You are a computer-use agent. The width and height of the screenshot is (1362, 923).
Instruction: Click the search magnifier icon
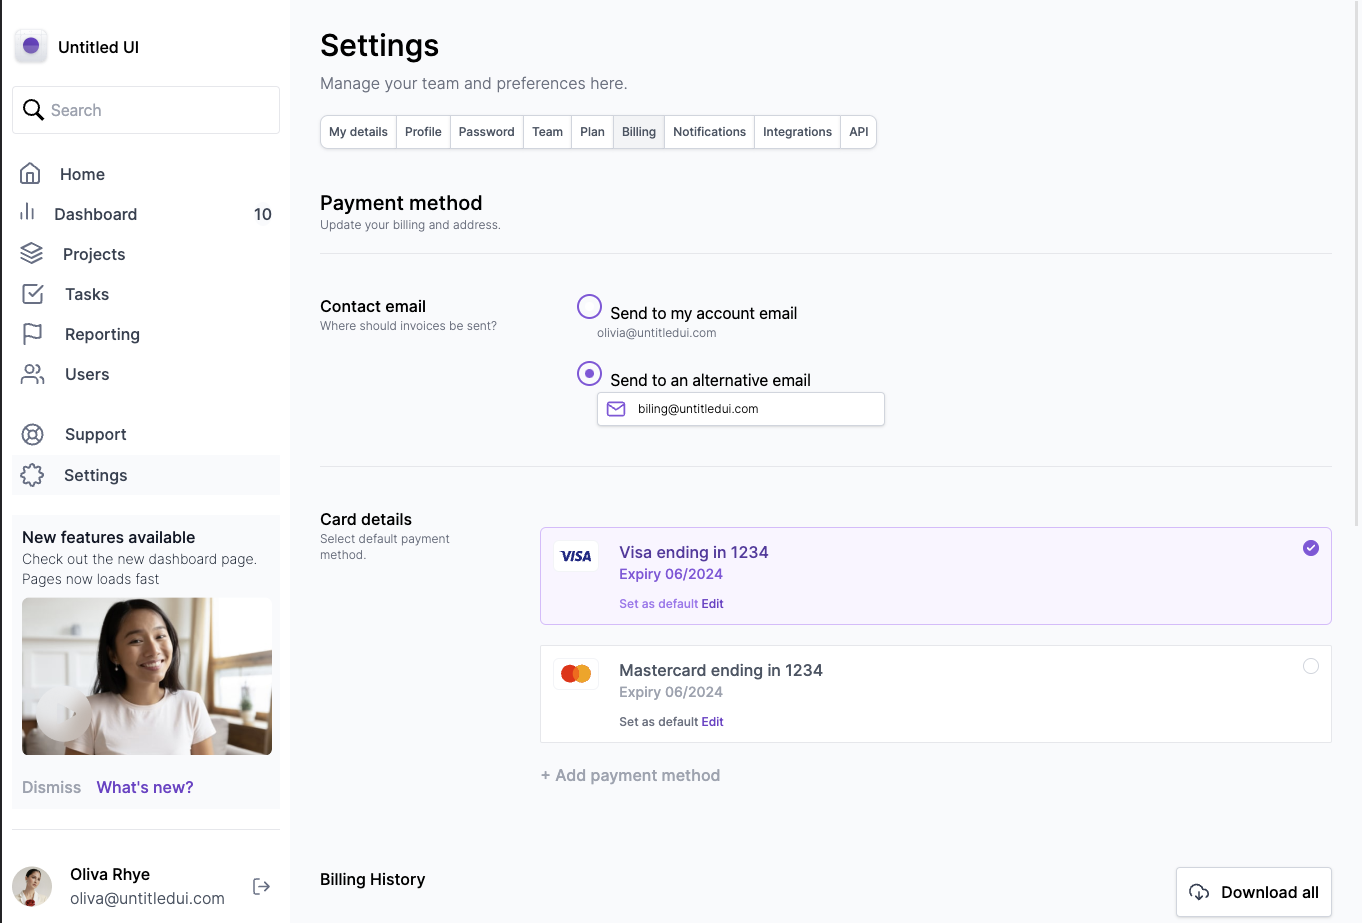[x=33, y=109]
